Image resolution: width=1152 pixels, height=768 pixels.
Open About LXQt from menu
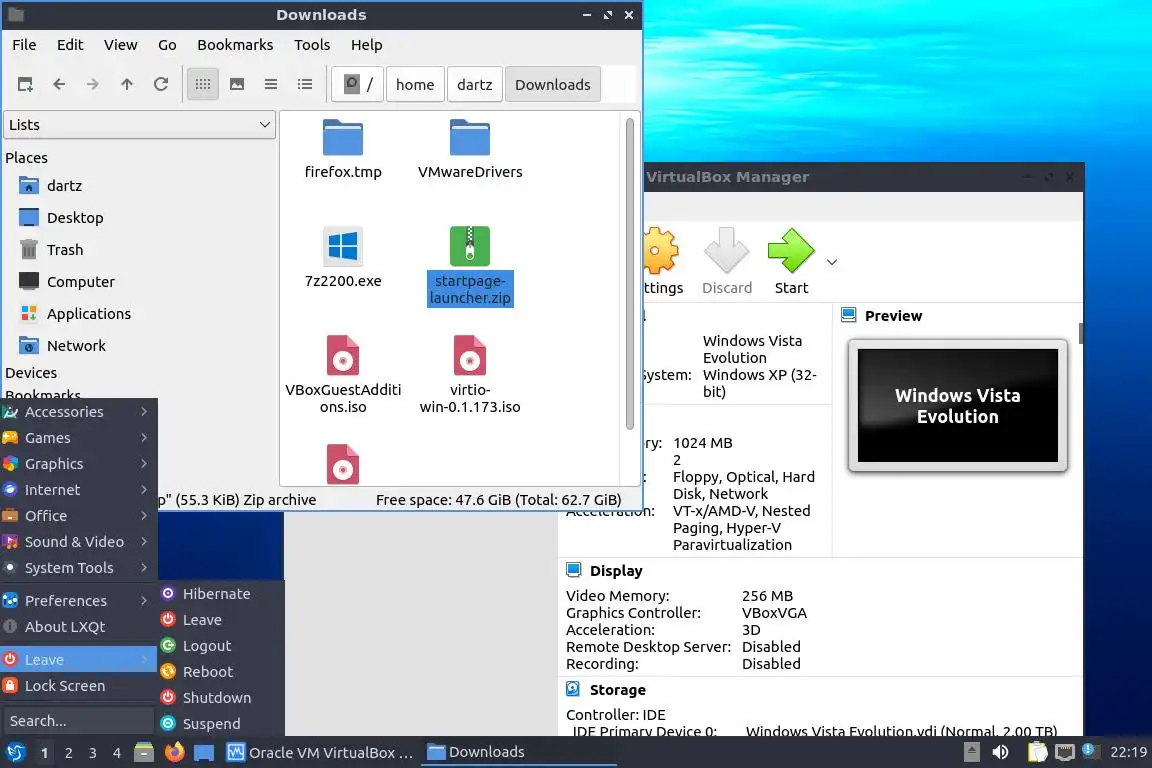click(79, 627)
